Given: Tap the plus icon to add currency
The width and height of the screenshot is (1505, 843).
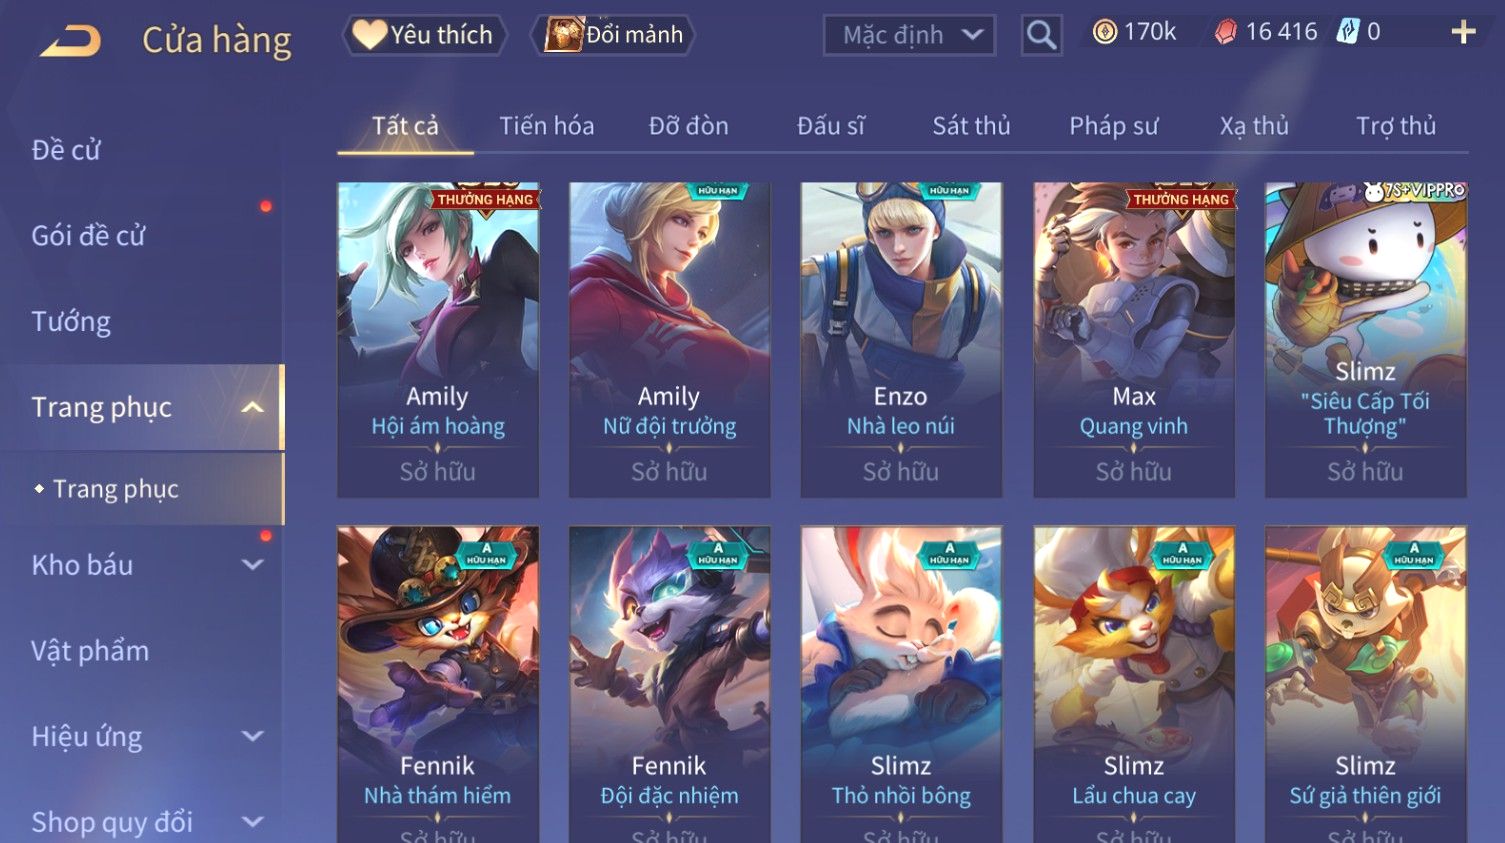Looking at the screenshot, I should [1463, 32].
